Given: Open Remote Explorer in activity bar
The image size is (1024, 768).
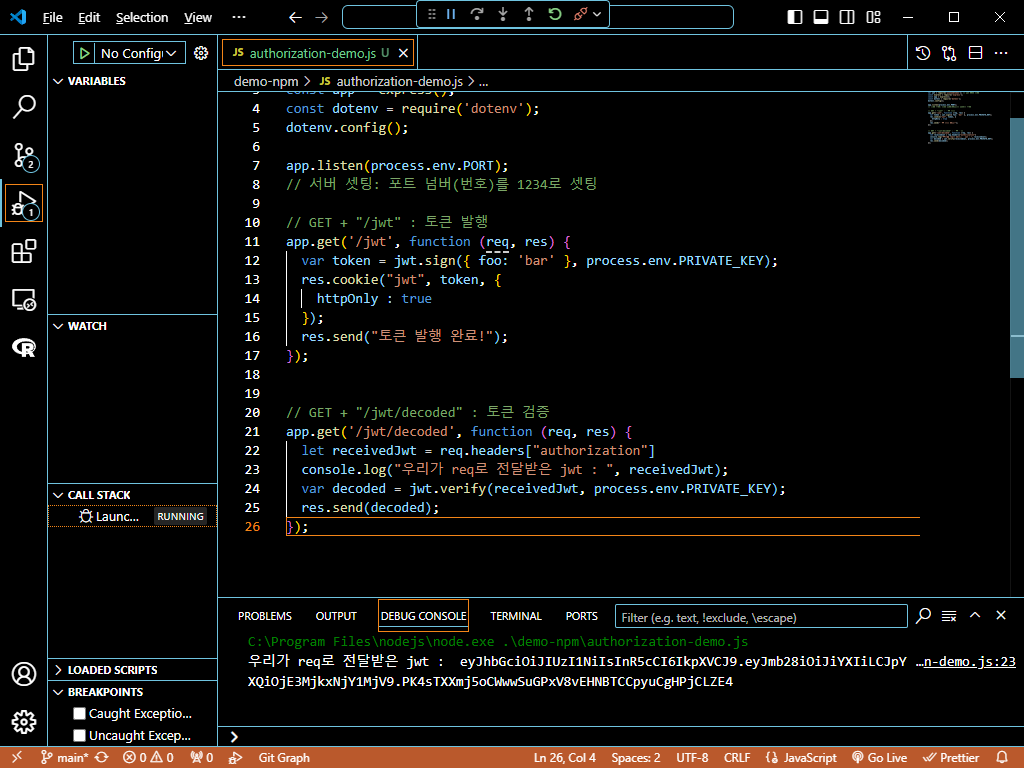Looking at the screenshot, I should [24, 300].
